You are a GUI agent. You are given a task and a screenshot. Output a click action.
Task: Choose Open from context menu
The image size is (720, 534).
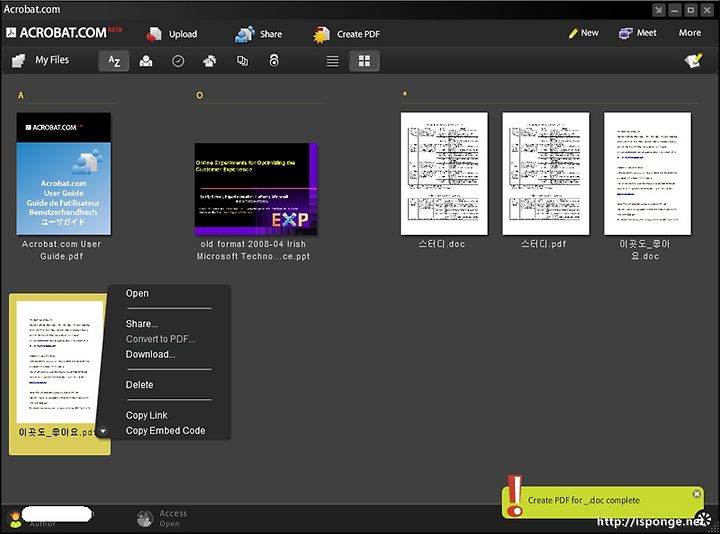point(137,293)
